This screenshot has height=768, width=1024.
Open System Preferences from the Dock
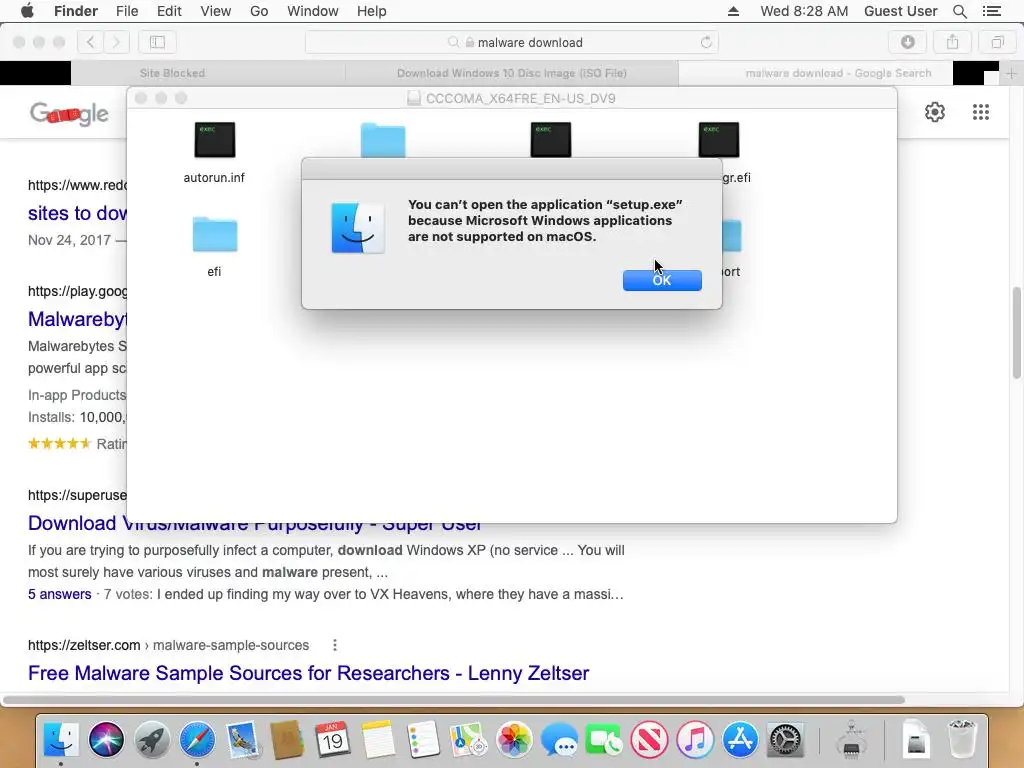785,740
